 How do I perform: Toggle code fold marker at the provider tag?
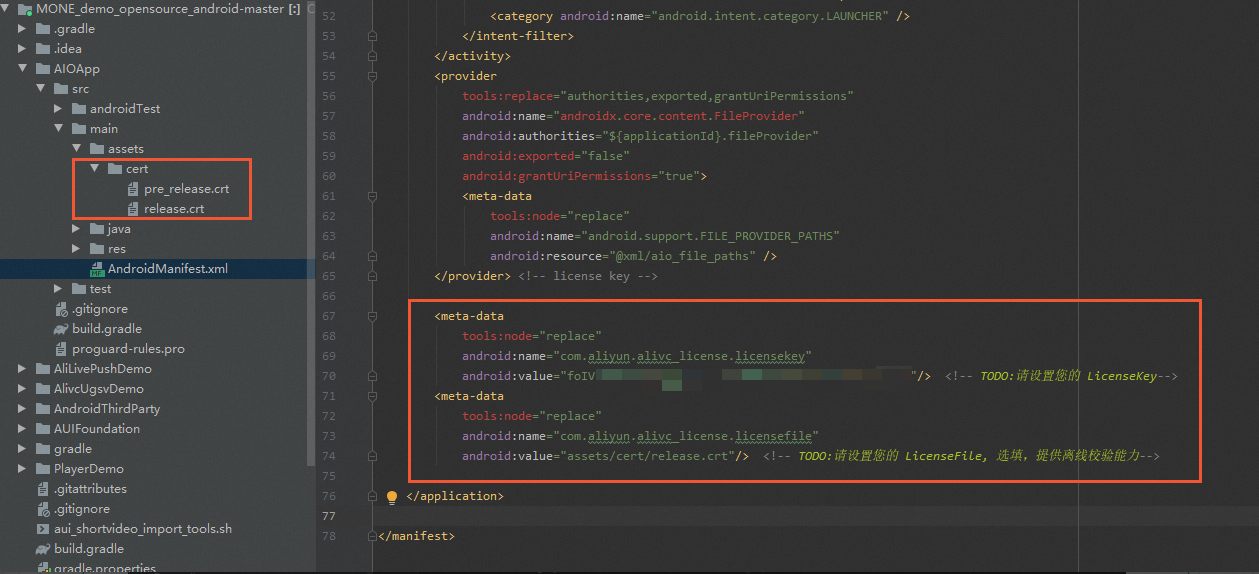[x=373, y=76]
